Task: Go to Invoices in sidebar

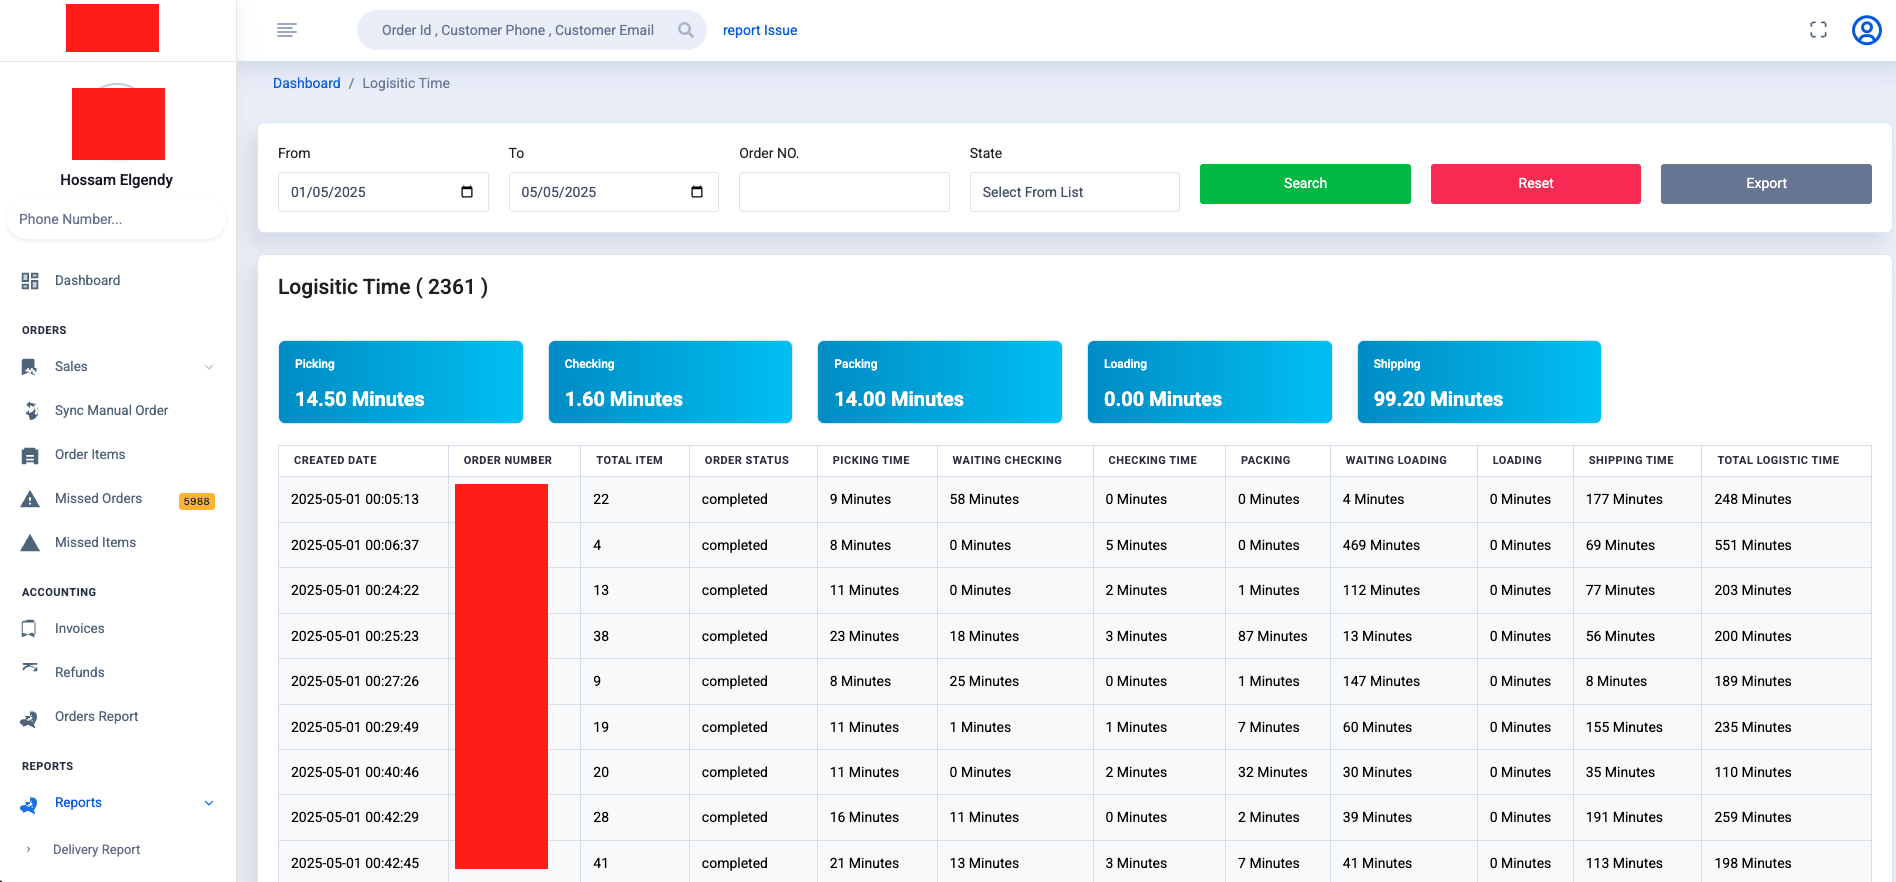Action: tap(79, 629)
